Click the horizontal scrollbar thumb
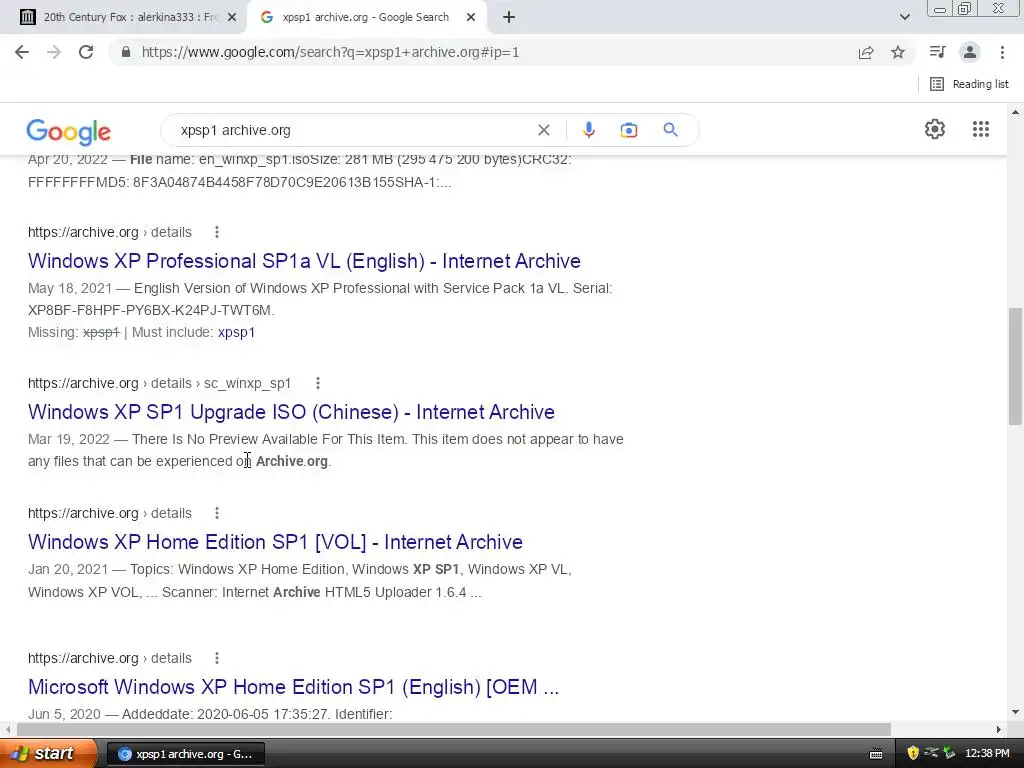The width and height of the screenshot is (1024, 768). [x=454, y=729]
